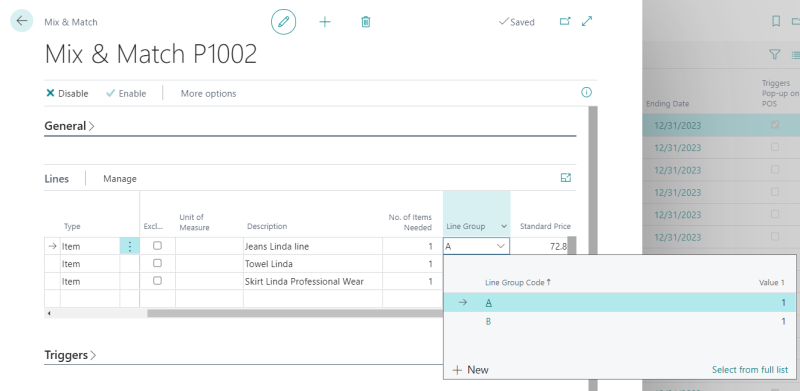800x391 pixels.
Task: Go back using the arrow button
Action: tap(21, 21)
